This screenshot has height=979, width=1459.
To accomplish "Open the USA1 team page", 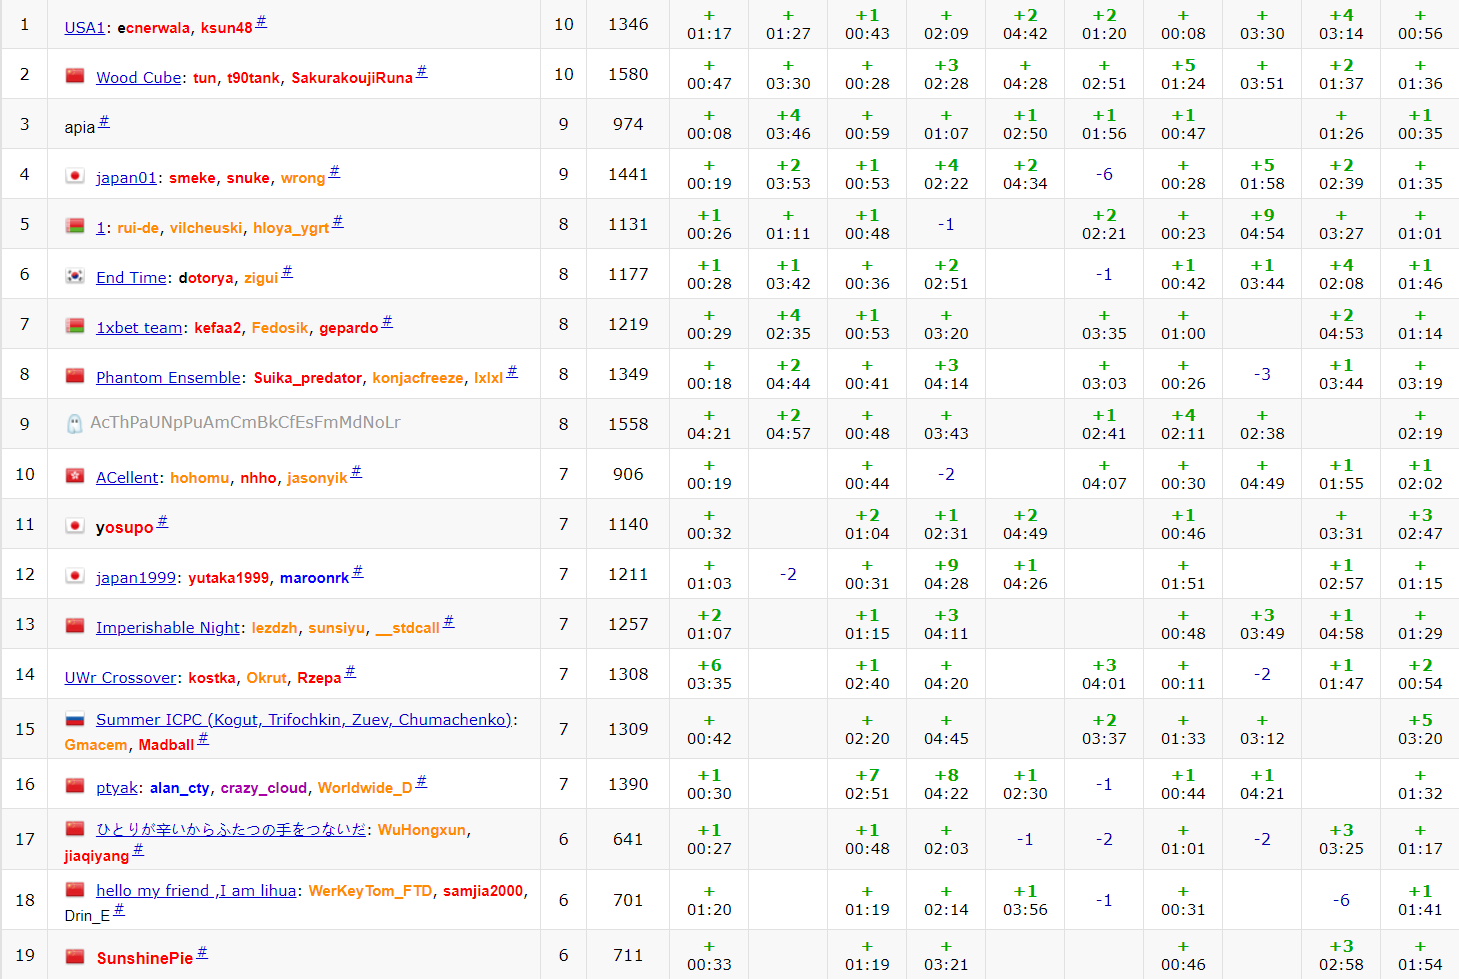I will pyautogui.click(x=85, y=28).
